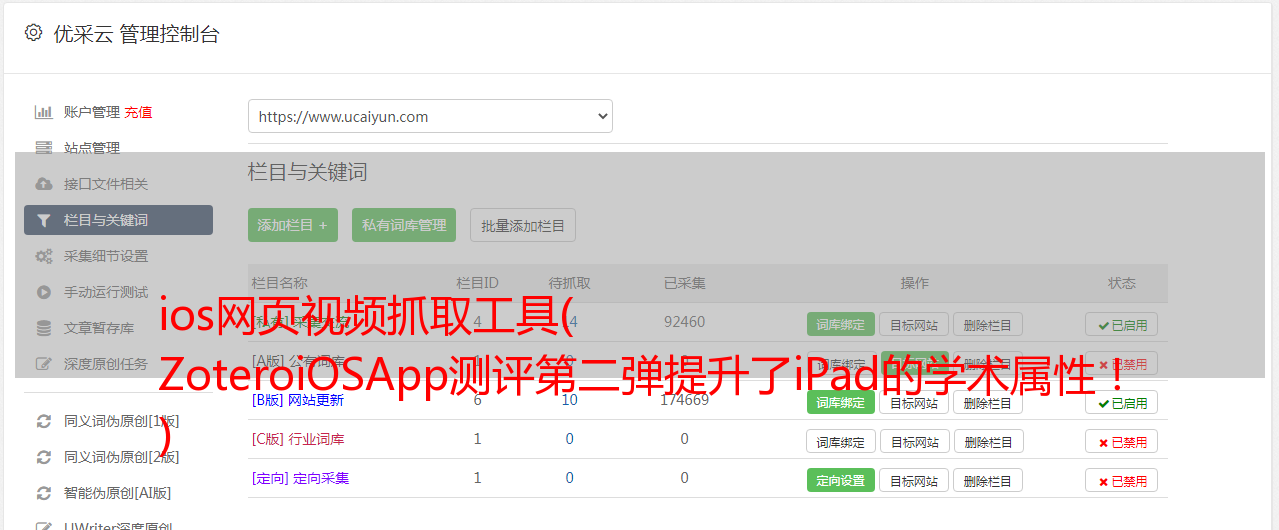Screen dimensions: 1279x530
Task: Click 目标网站 in the [C版] 行业词库 row
Action: [x=914, y=441]
